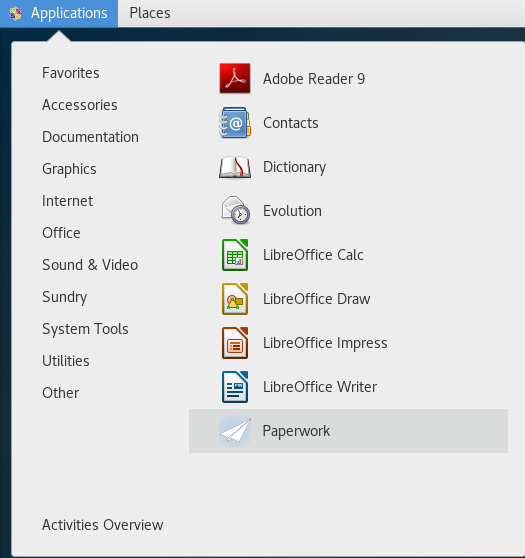This screenshot has width=525, height=558.
Task: Click the Dictionary book icon
Action: (x=235, y=167)
